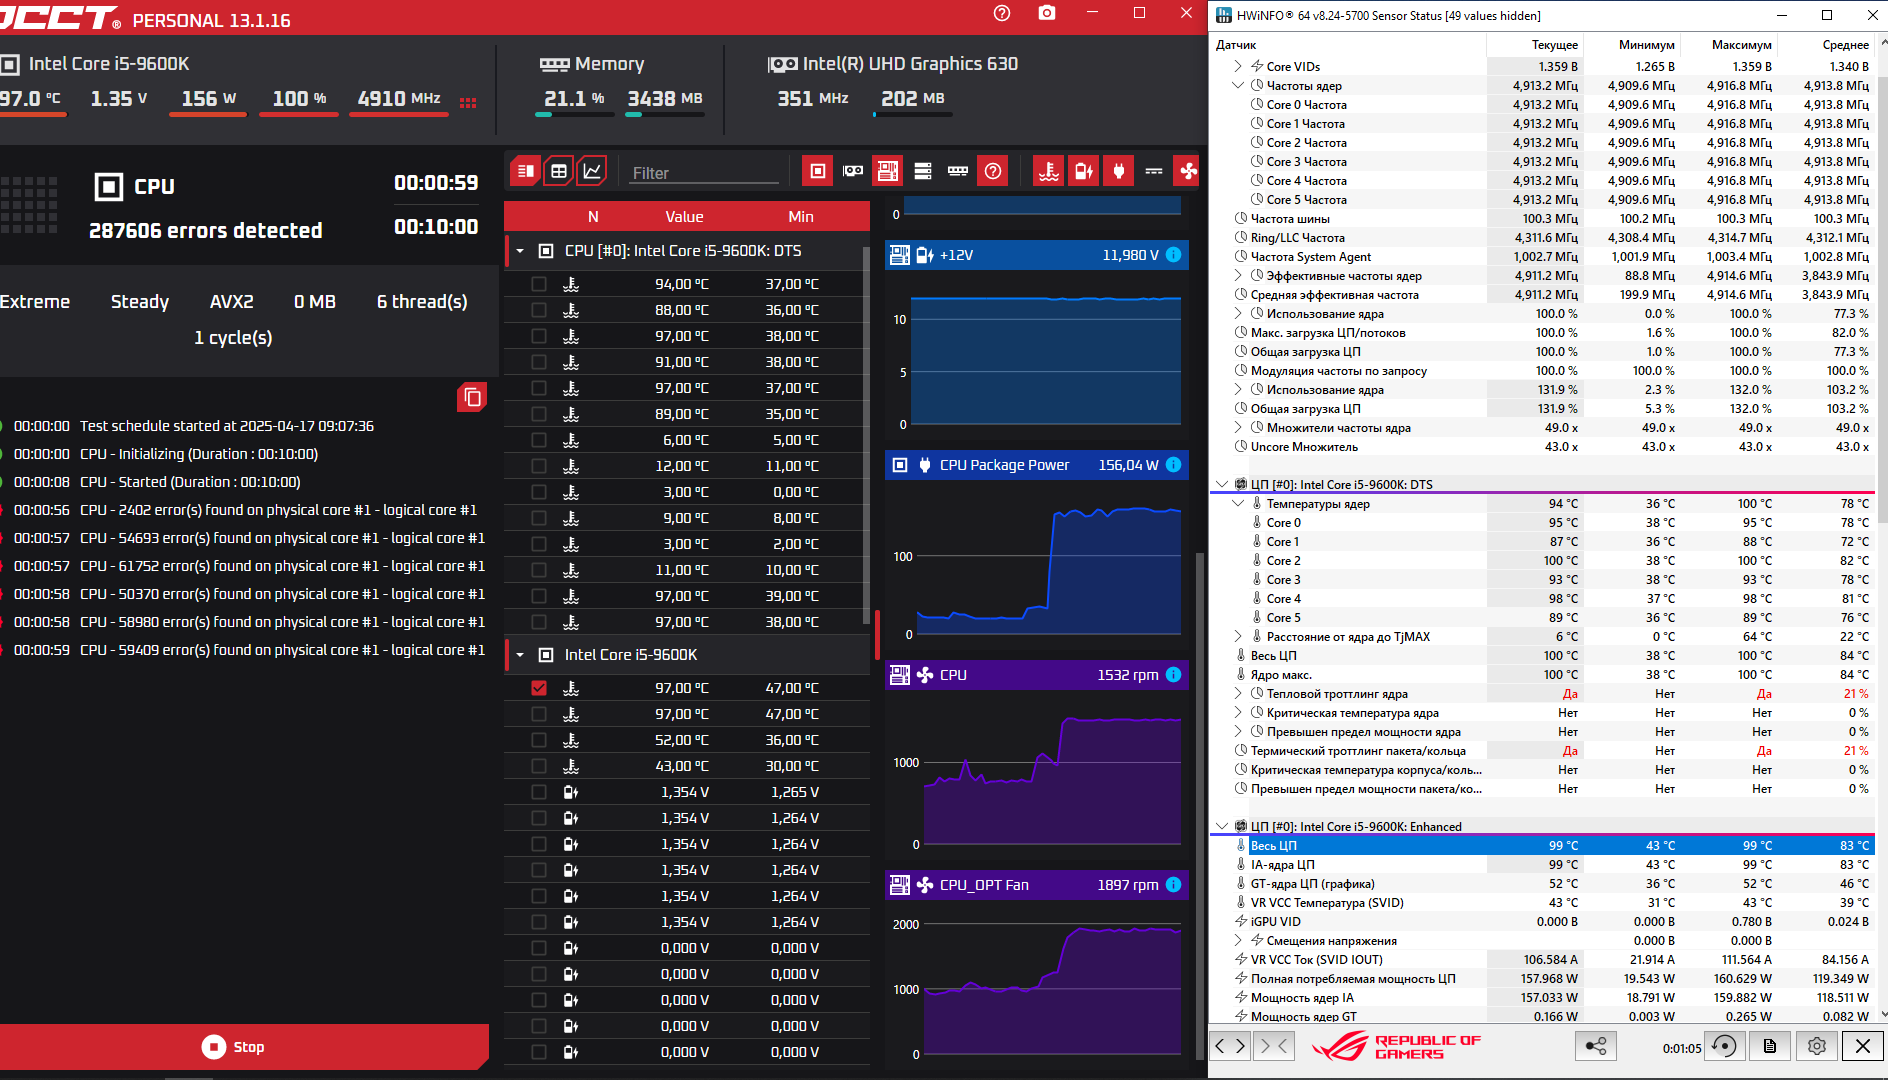Expand the Core VIDs tree node
Screen dimensions: 1888x1080
point(1238,66)
